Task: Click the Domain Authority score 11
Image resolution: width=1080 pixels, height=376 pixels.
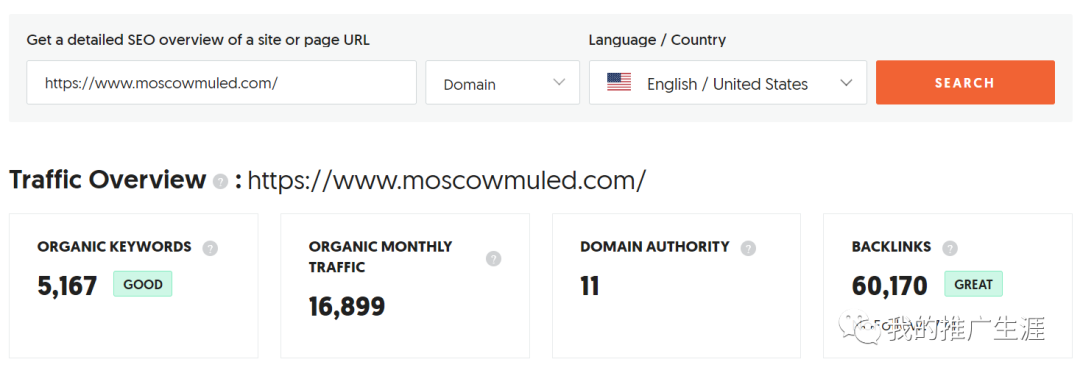Action: tap(590, 286)
